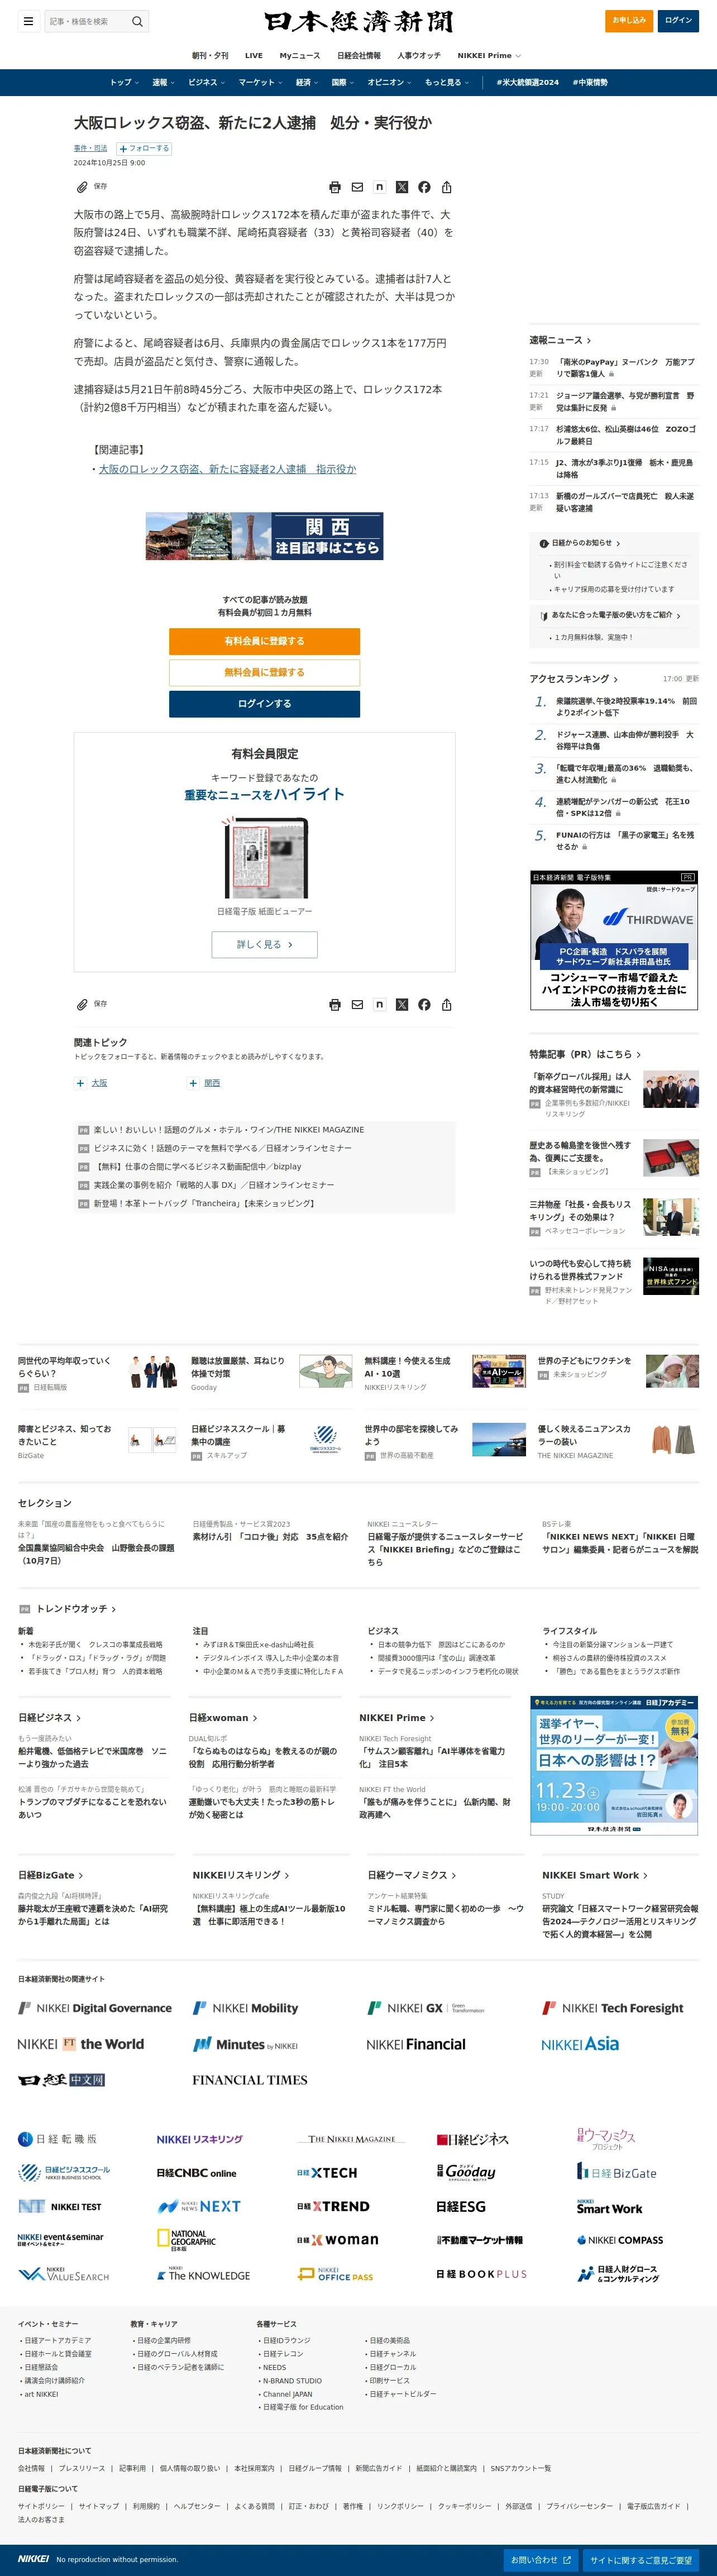This screenshot has height=2576, width=717.
Task: Click the 詳しく見る button
Action: pos(264,945)
